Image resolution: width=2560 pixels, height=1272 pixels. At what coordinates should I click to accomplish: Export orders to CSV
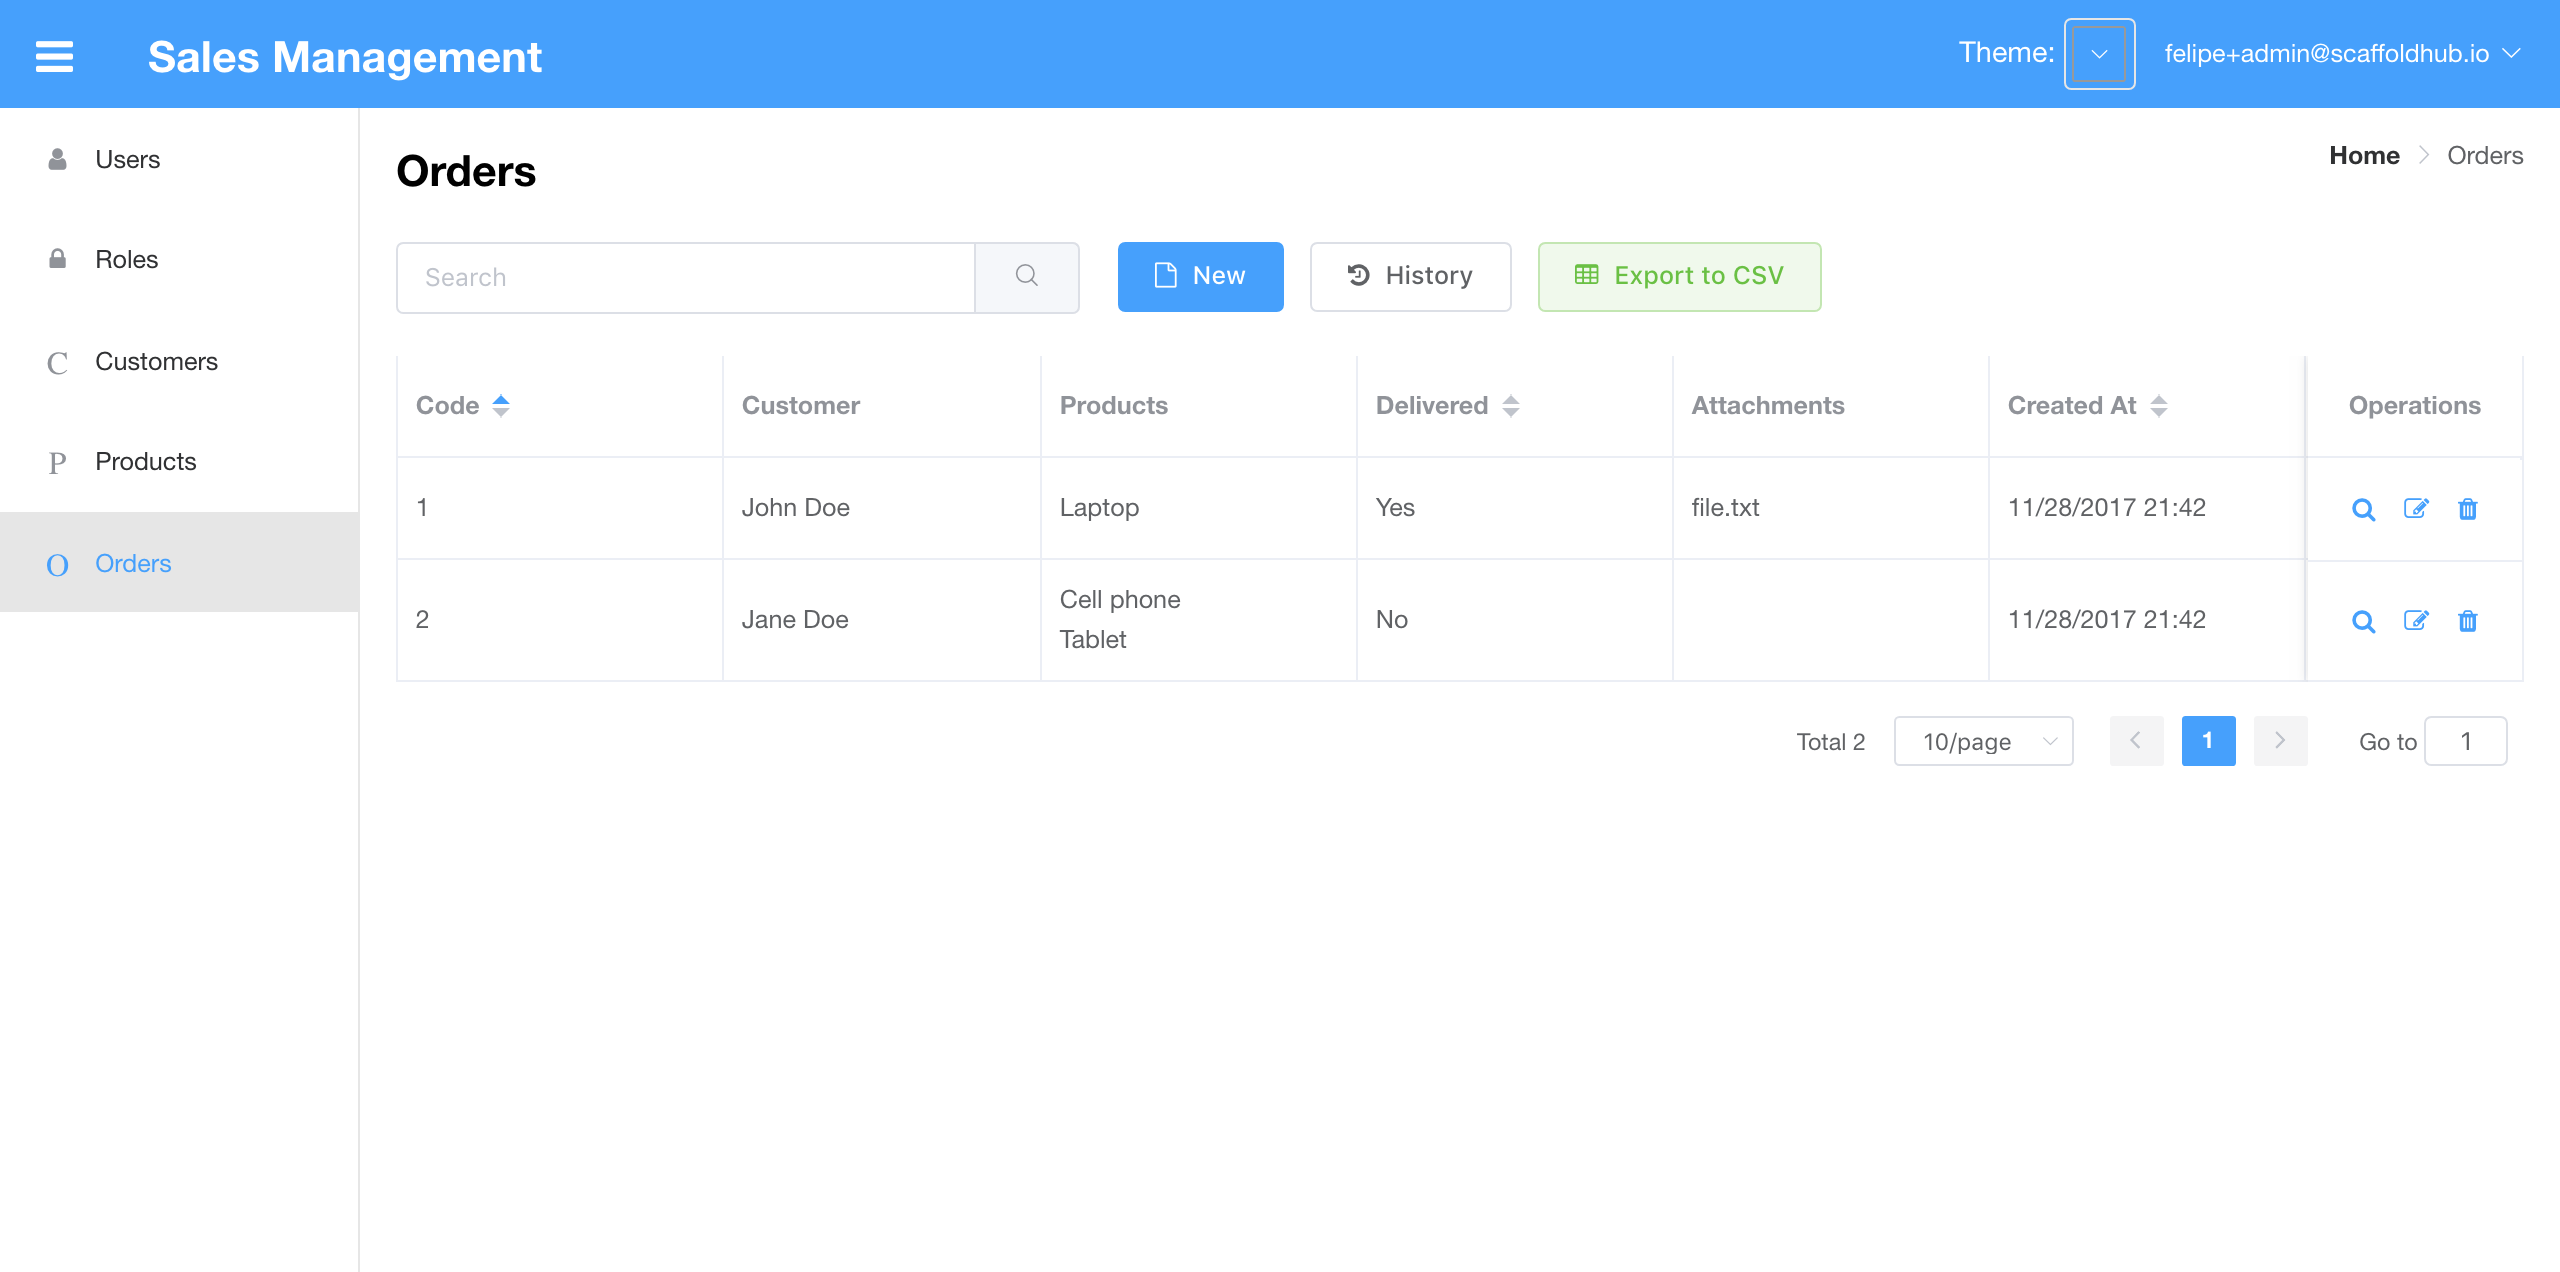(x=1679, y=276)
